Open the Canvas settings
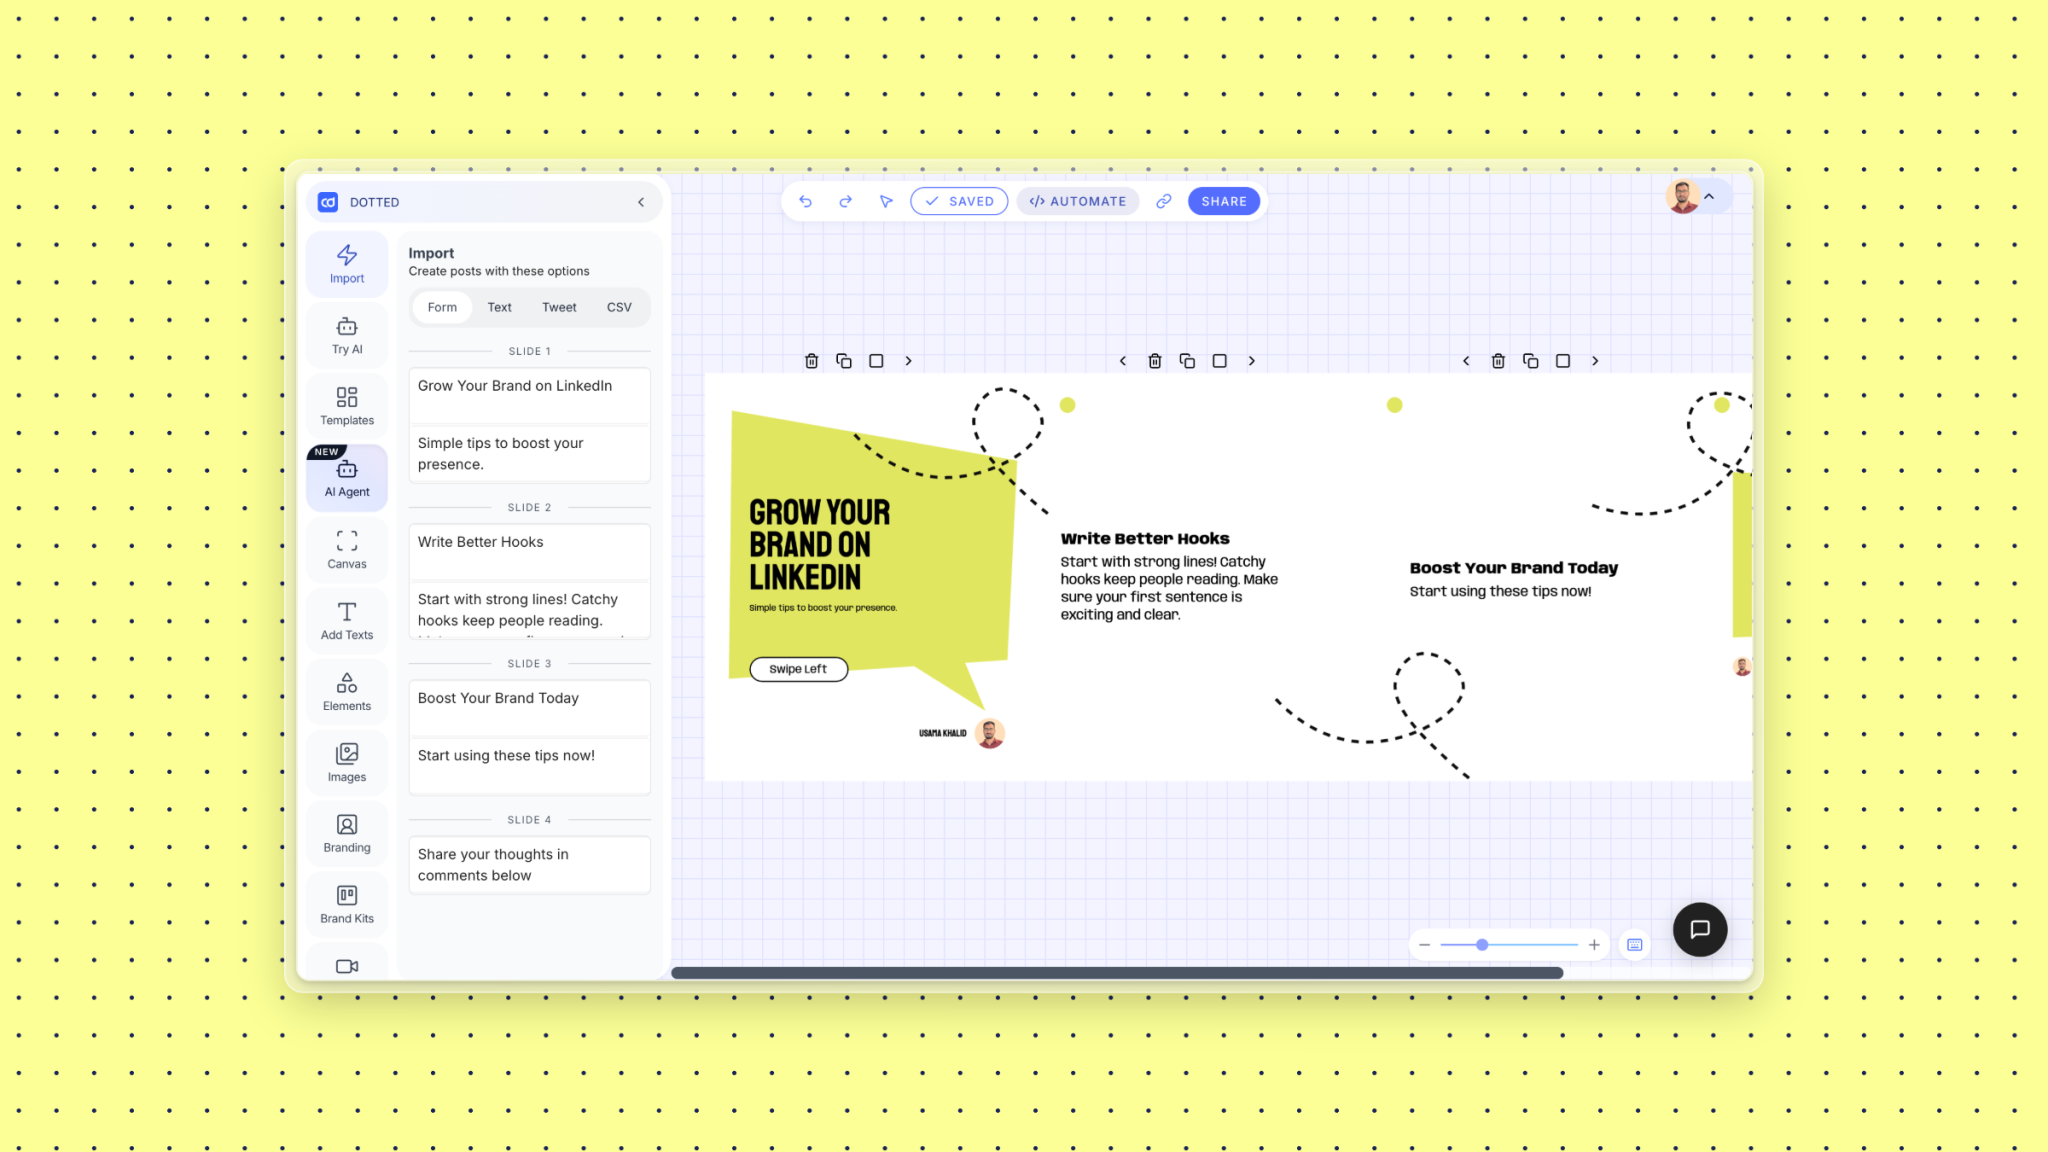The image size is (2048, 1152). (x=347, y=549)
